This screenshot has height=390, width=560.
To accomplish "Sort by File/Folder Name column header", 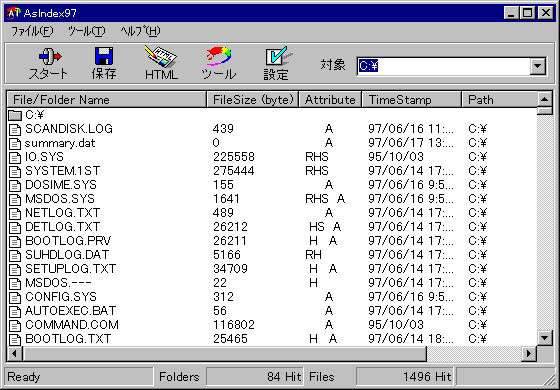I will coord(106,100).
